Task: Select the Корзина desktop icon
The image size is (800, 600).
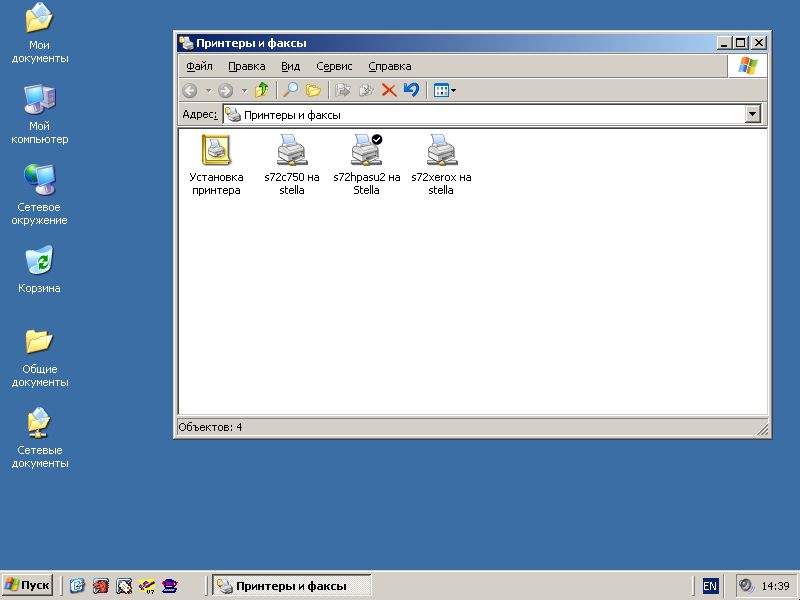Action: (x=39, y=262)
